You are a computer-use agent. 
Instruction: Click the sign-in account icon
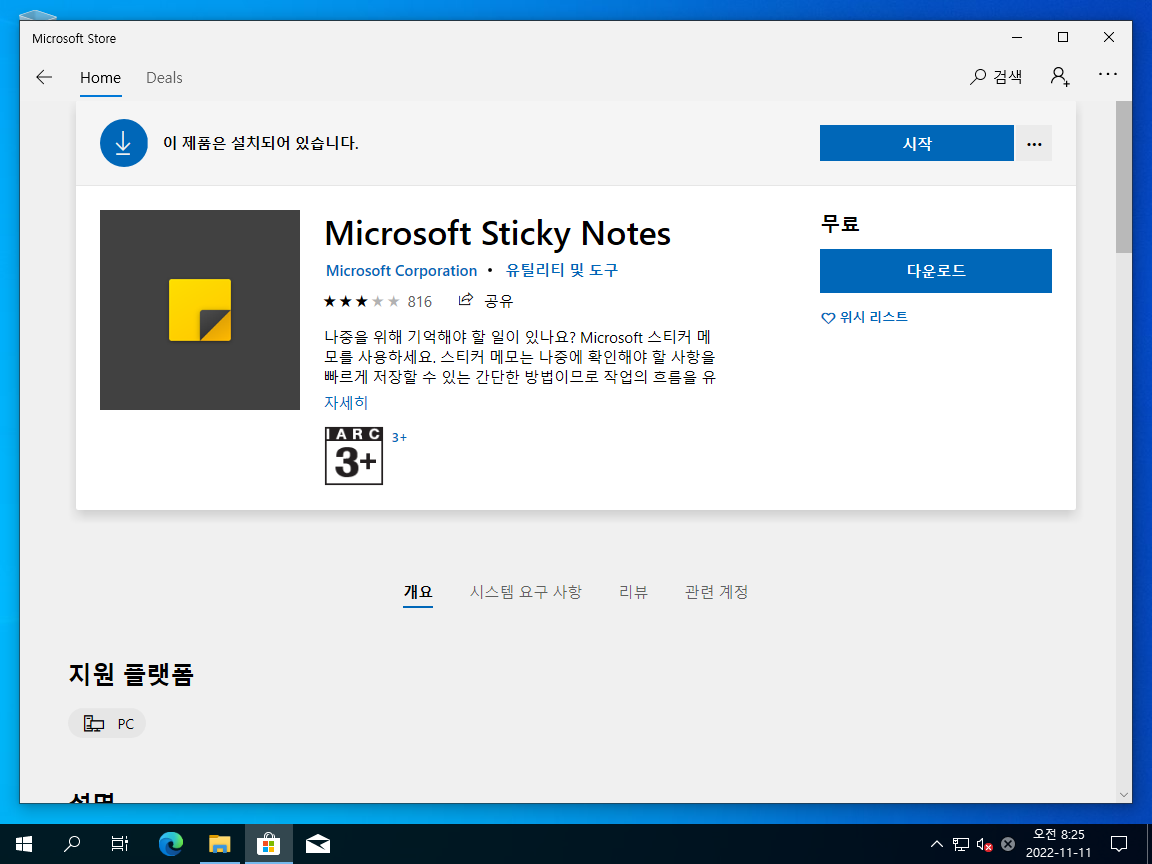pos(1059,76)
